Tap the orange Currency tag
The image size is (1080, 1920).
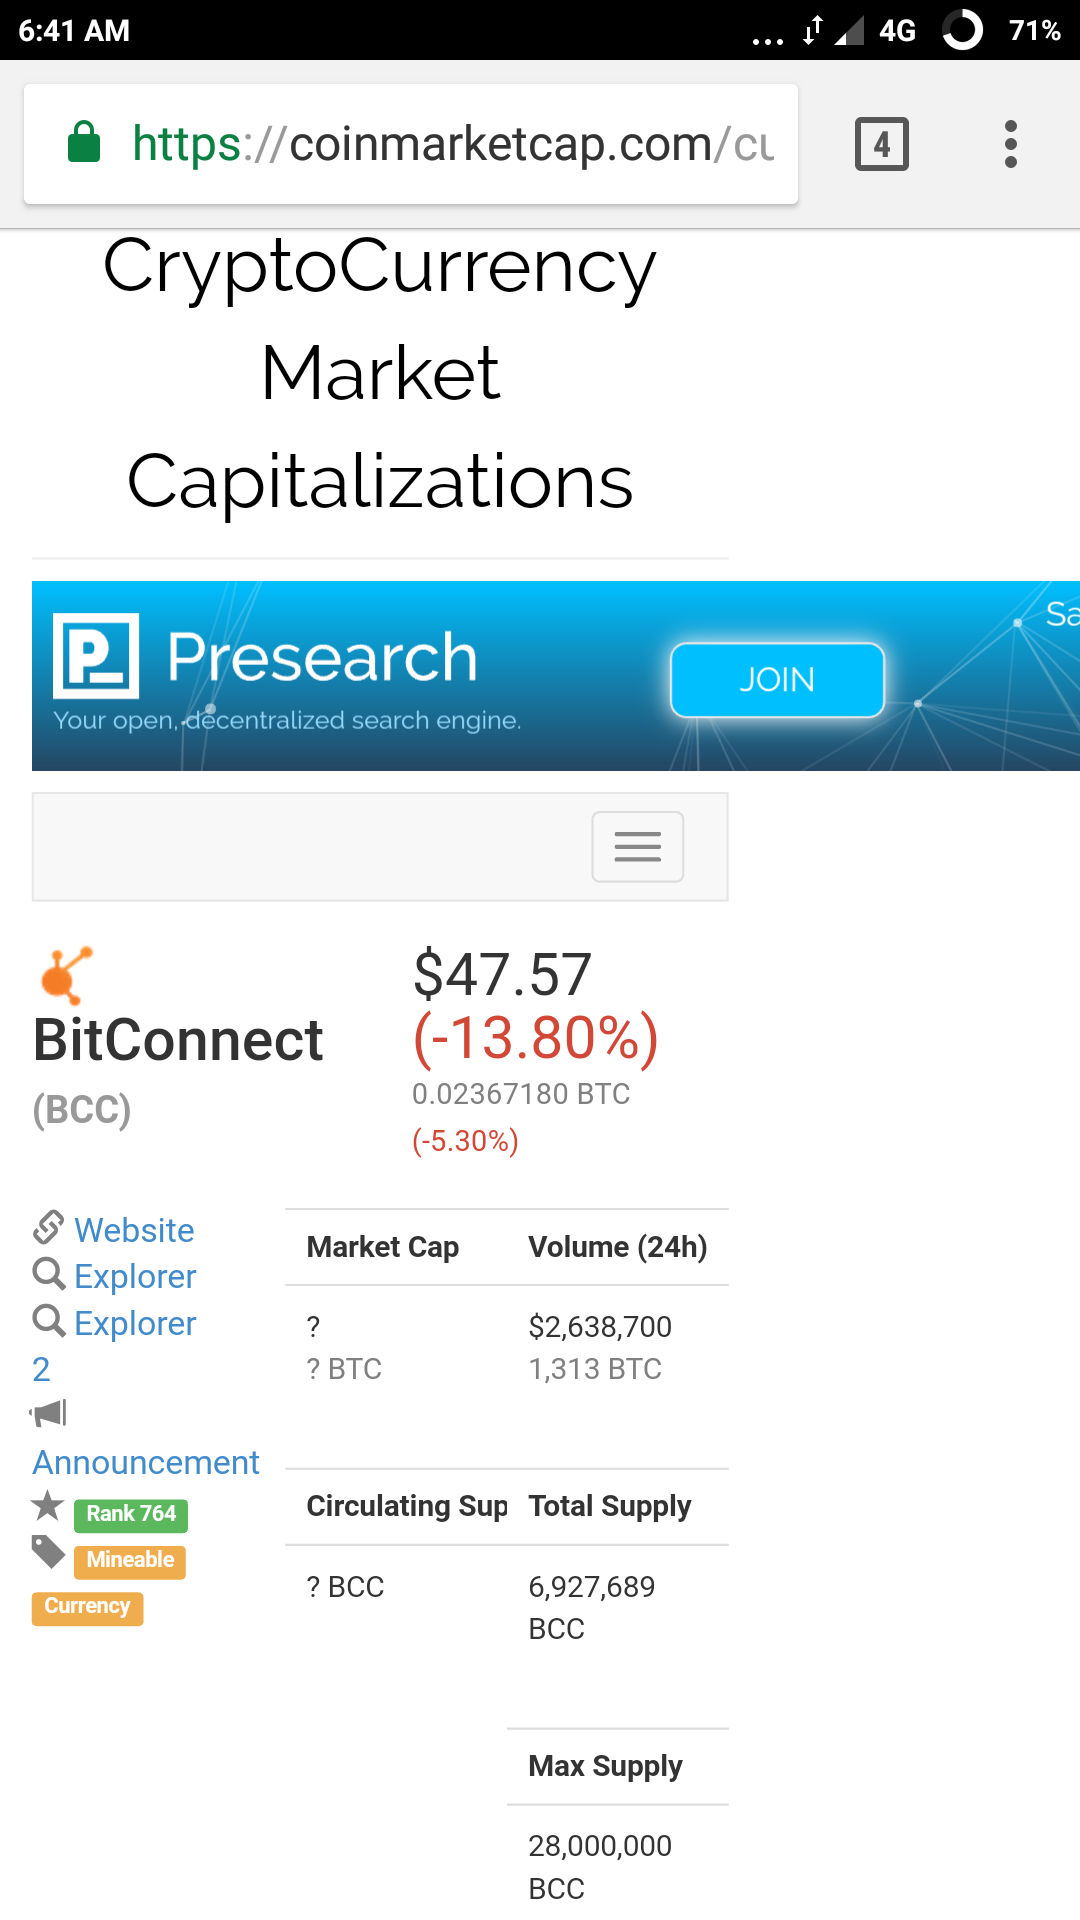pyautogui.click(x=87, y=1606)
